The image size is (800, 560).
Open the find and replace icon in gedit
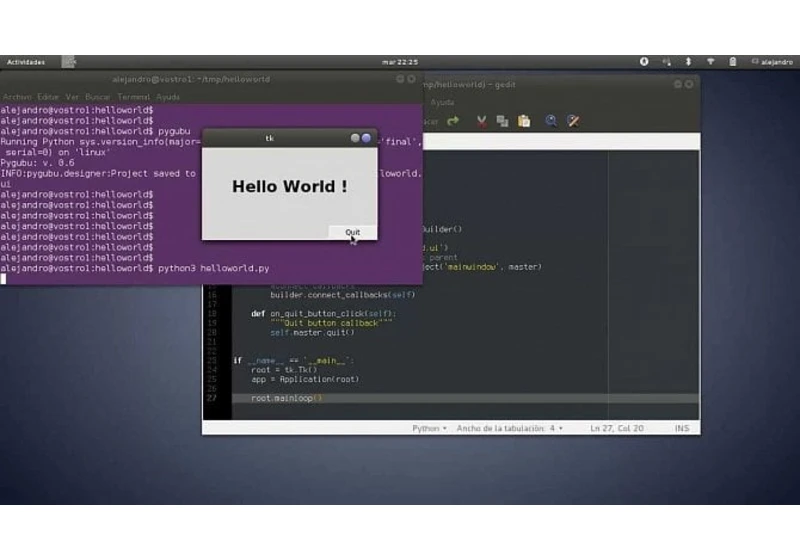coord(573,121)
